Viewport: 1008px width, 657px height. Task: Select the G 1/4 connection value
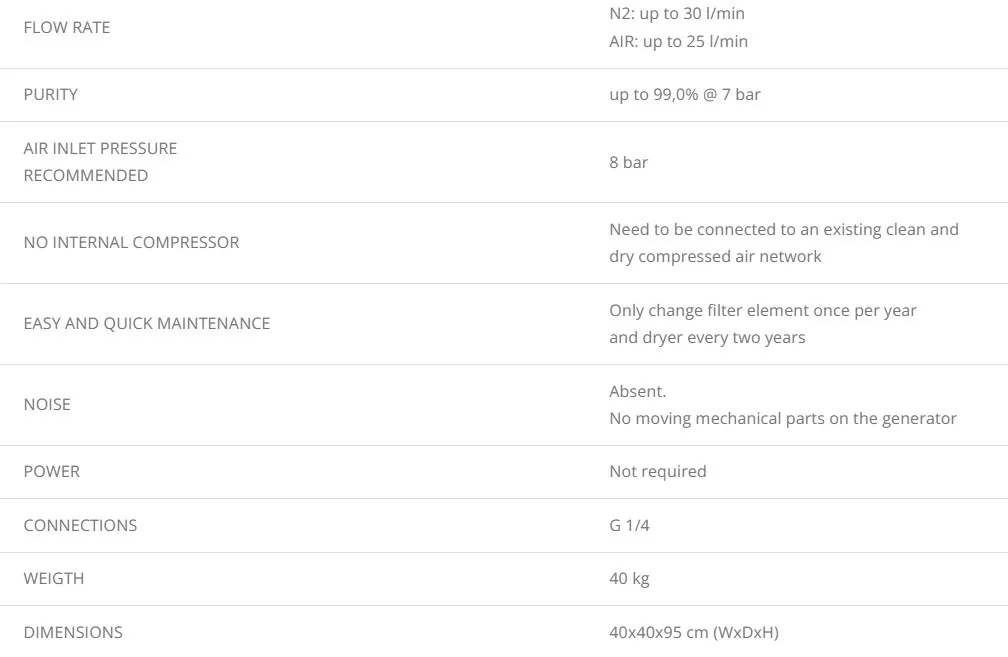pyautogui.click(x=630, y=525)
